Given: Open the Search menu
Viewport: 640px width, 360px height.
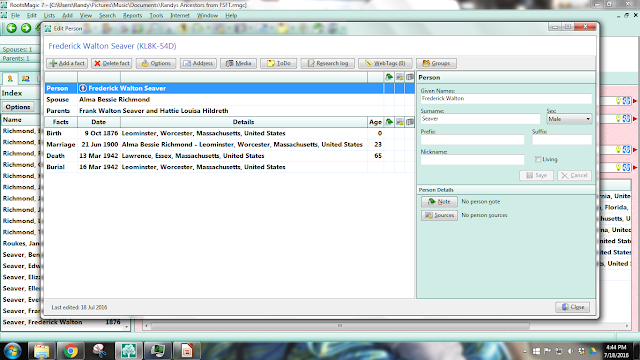Looking at the screenshot, I should point(107,16).
